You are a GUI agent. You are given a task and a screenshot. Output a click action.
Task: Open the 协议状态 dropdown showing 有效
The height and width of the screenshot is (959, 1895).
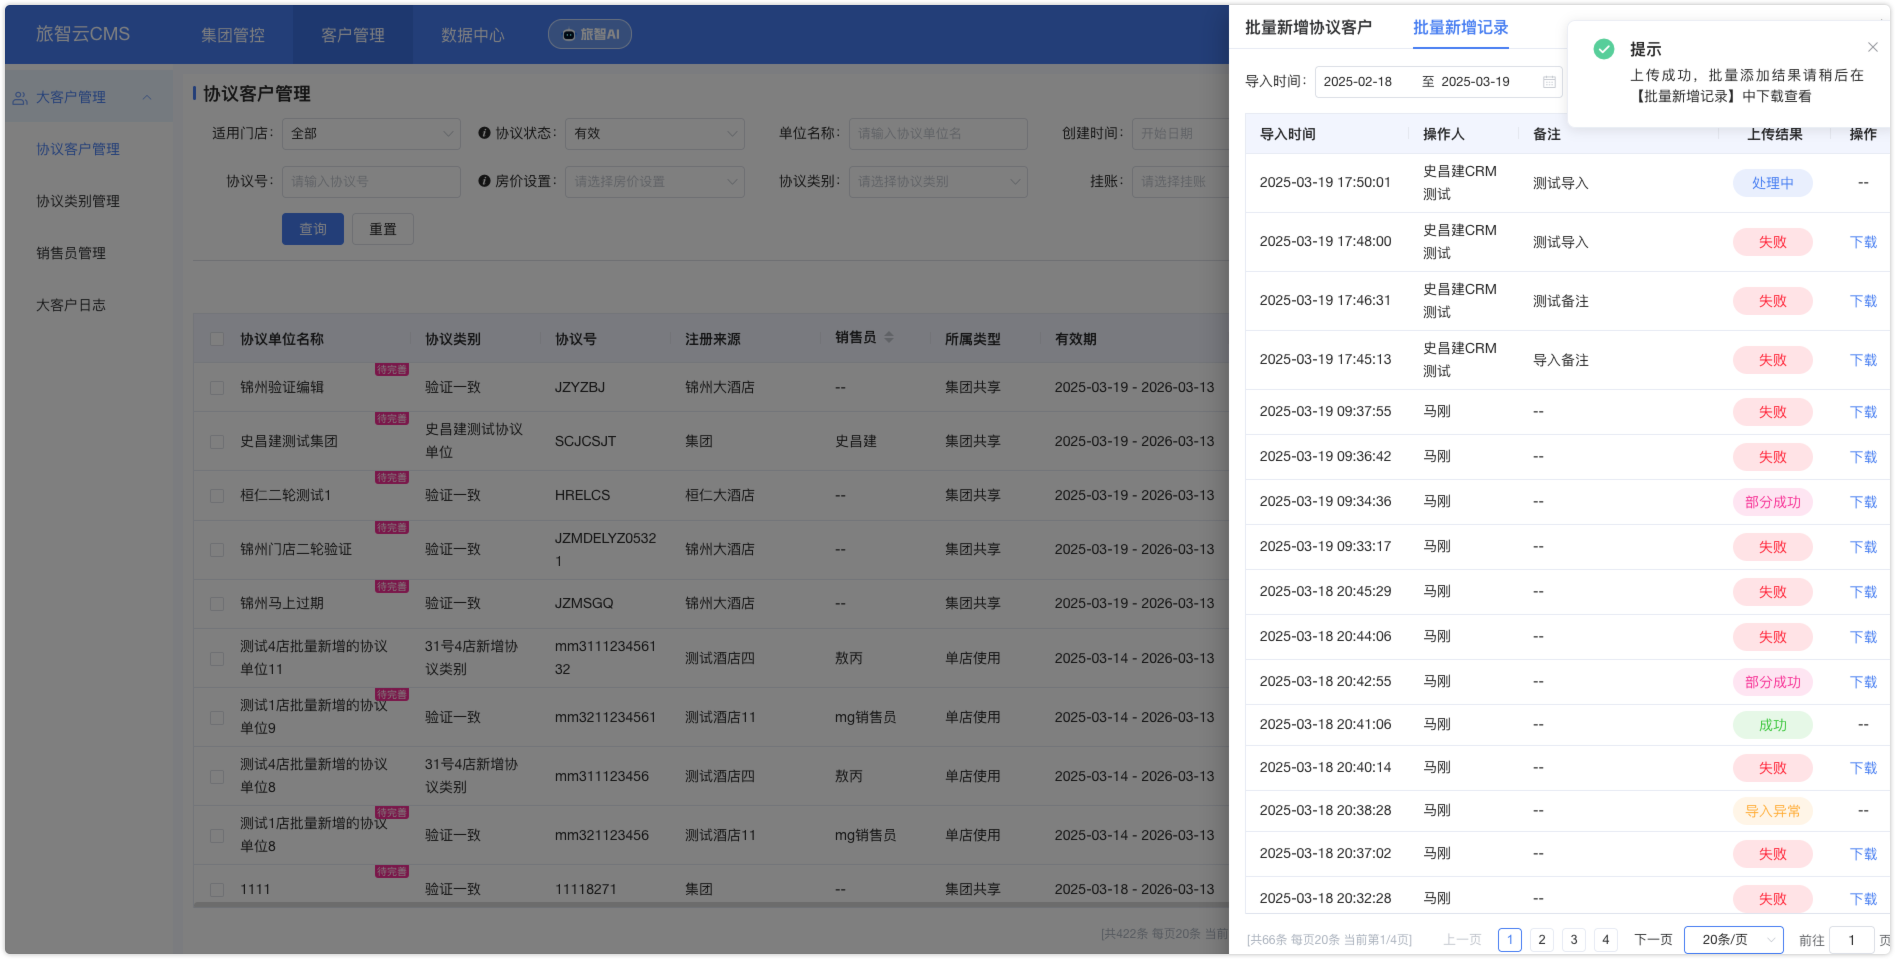click(655, 134)
